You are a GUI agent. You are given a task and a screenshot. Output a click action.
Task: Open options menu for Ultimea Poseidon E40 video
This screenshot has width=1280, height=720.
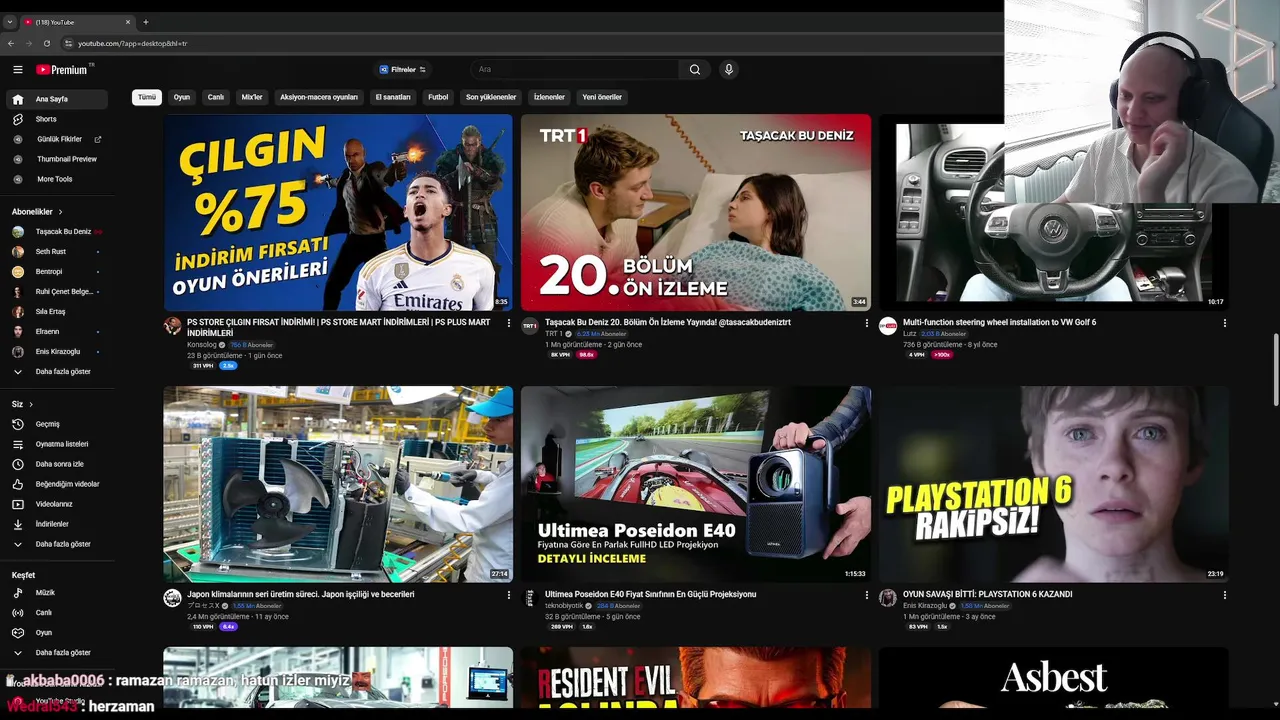[867, 595]
